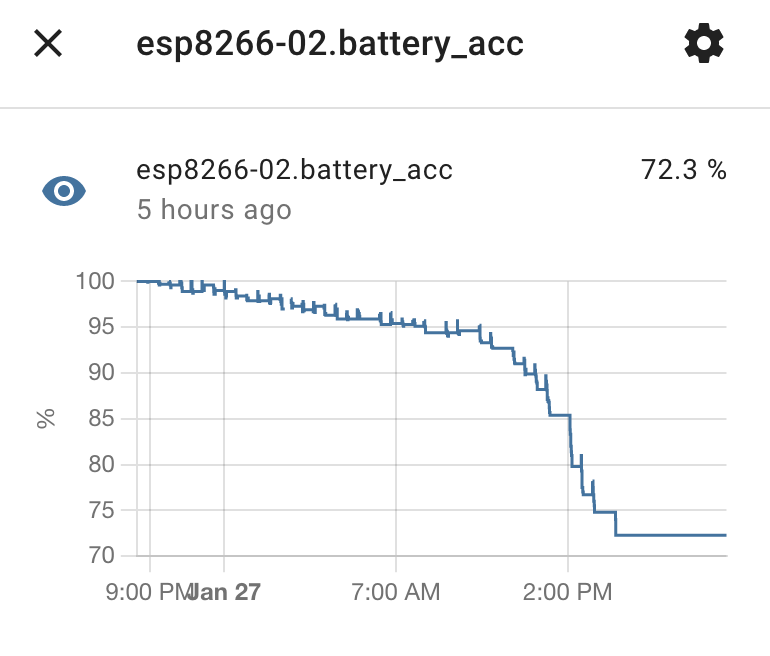Open entity settings via gear icon
The image size is (770, 656).
click(704, 43)
